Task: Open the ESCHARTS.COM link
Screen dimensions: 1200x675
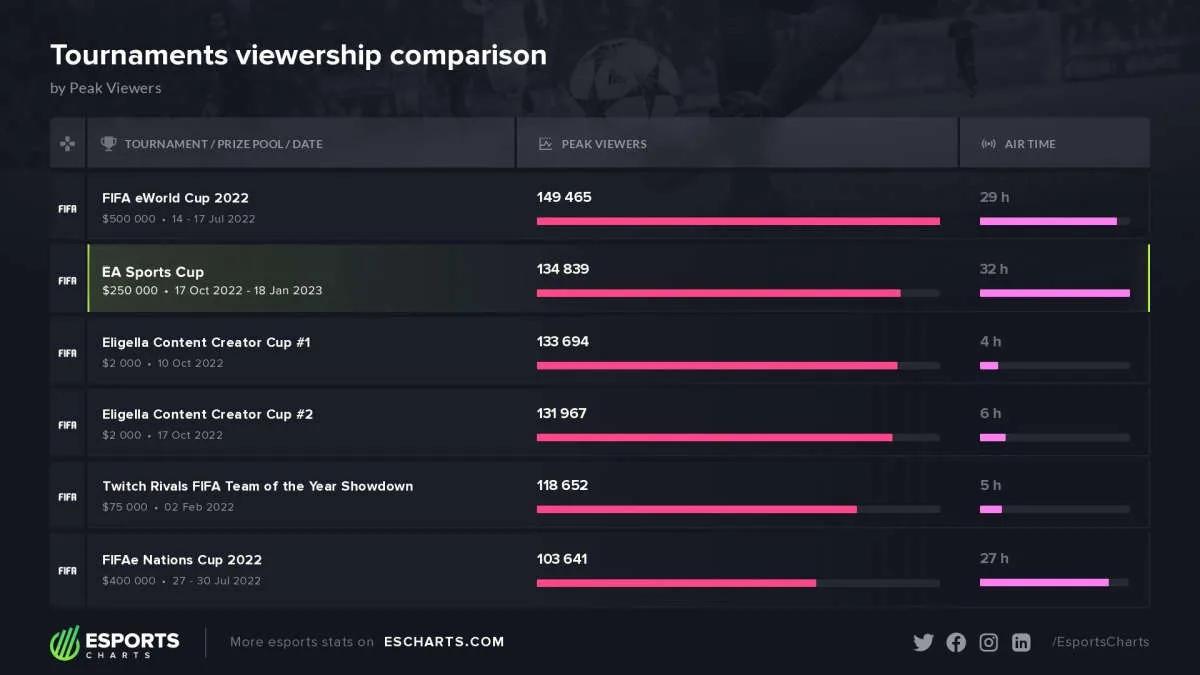Action: 444,642
